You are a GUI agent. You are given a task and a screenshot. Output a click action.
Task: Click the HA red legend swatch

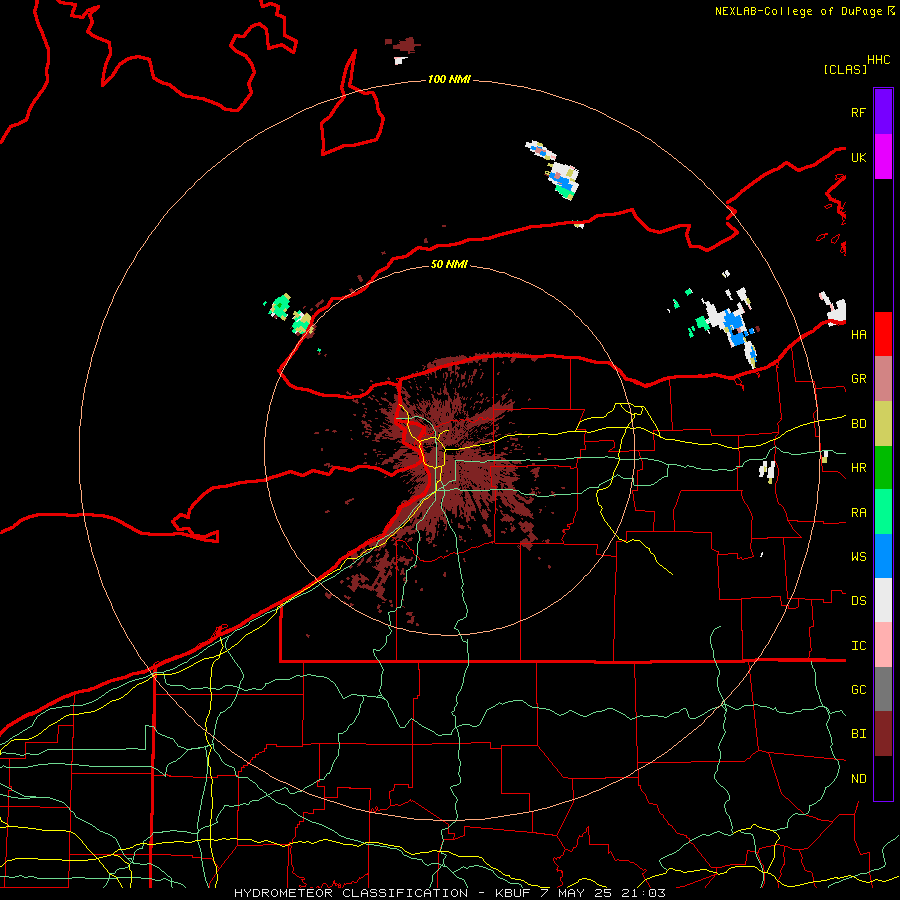pyautogui.click(x=883, y=334)
